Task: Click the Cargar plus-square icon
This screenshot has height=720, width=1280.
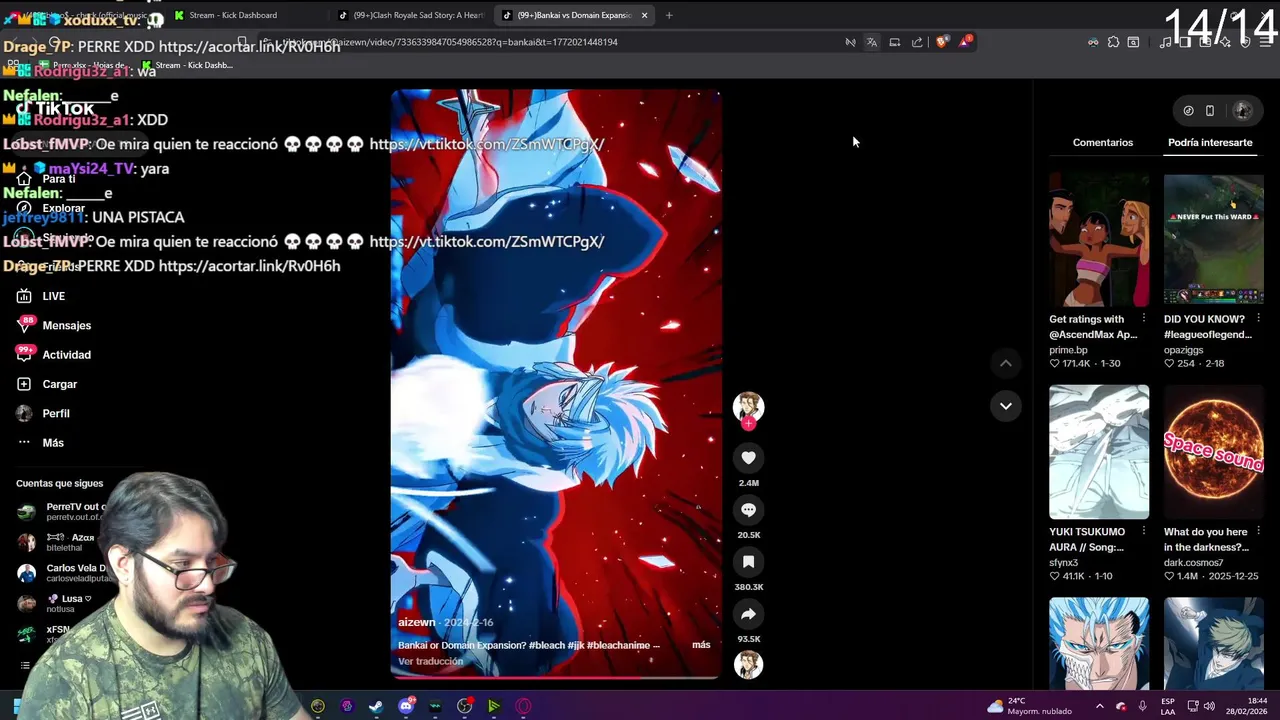Action: 24,384
